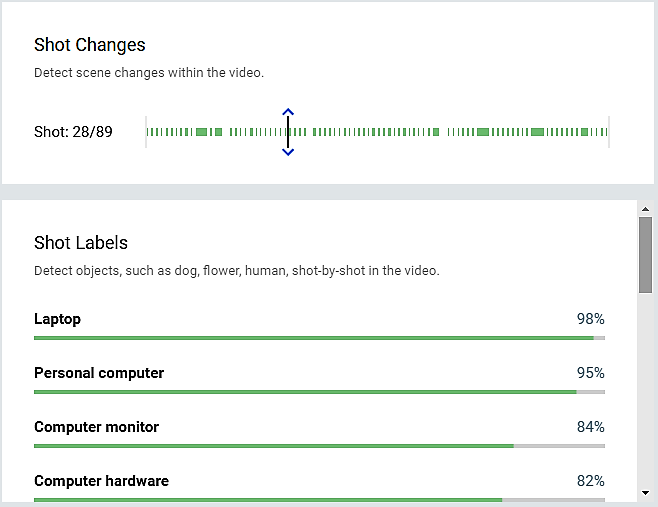Click the black shot position marker line
Screen dimensions: 658x507
coord(288,132)
